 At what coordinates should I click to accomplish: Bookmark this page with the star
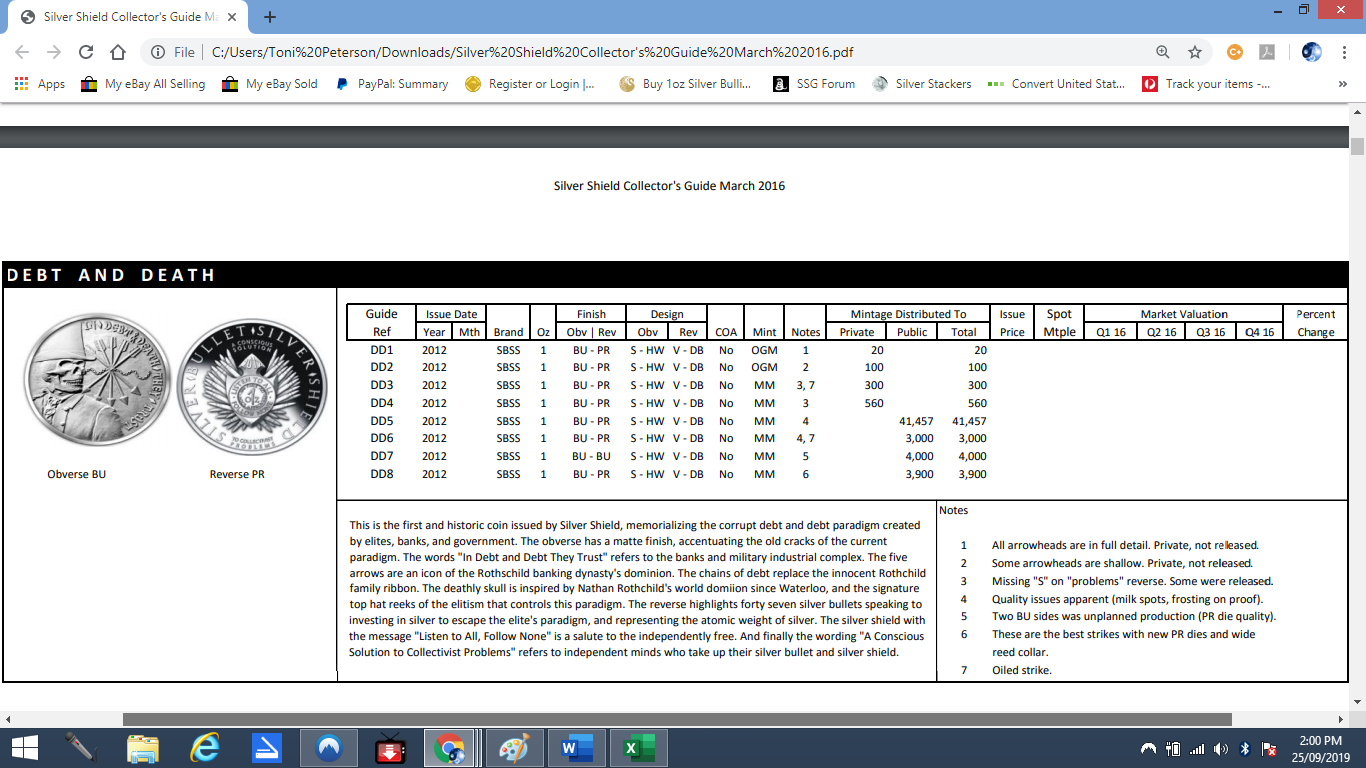(1194, 52)
